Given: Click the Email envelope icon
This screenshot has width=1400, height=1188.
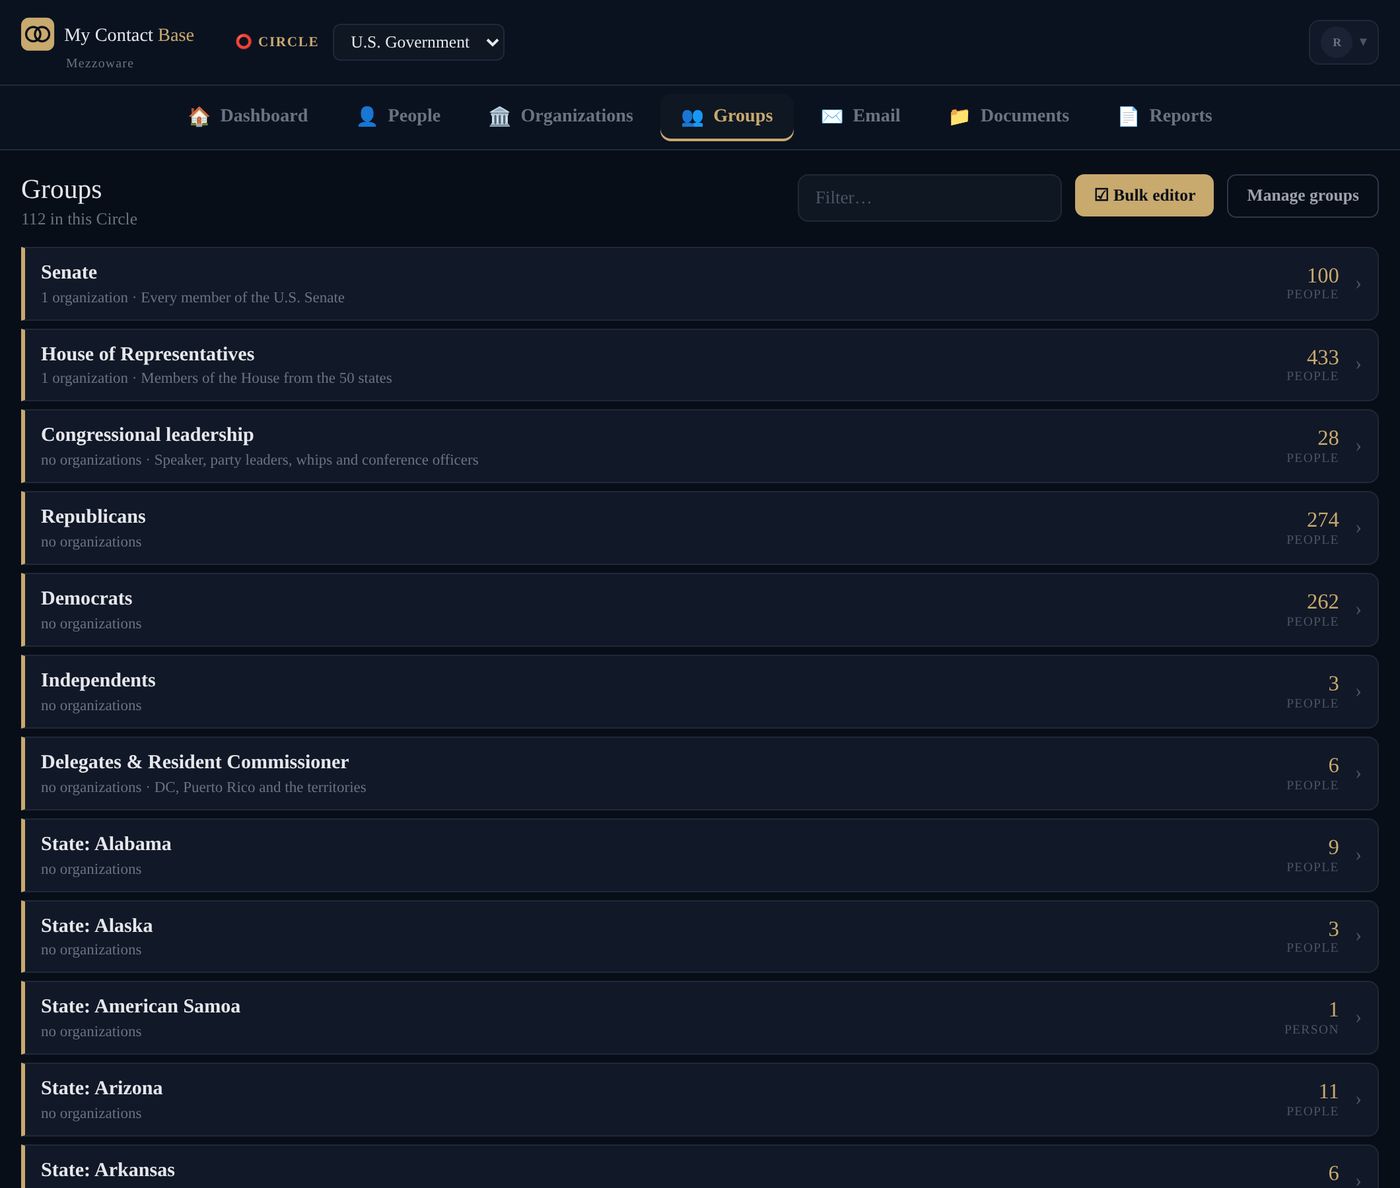Looking at the screenshot, I should [831, 116].
